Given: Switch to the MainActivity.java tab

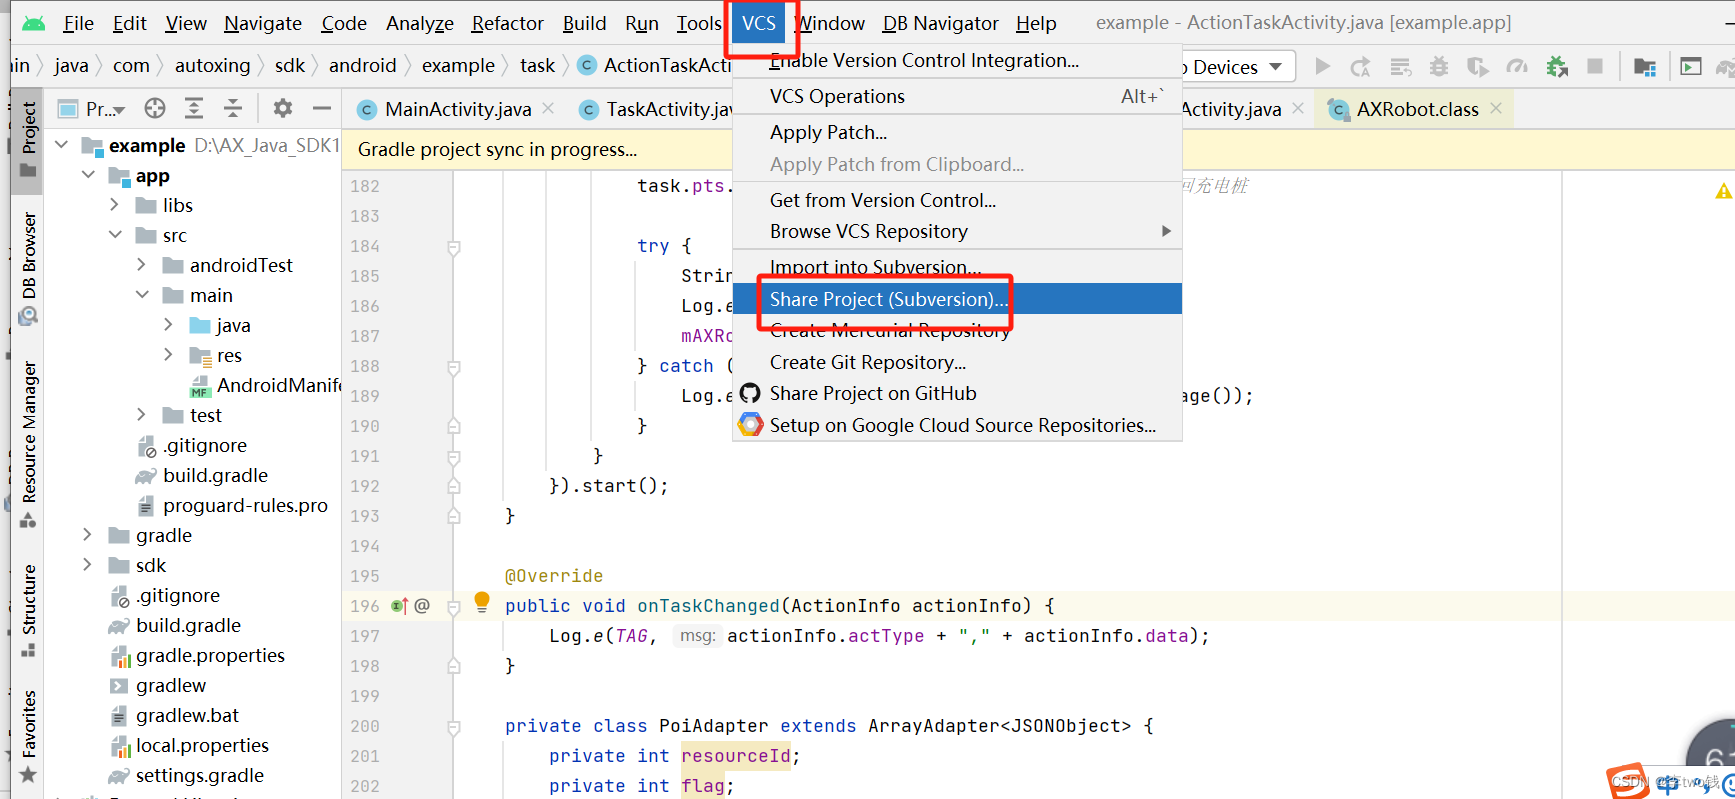Looking at the screenshot, I should [458, 109].
